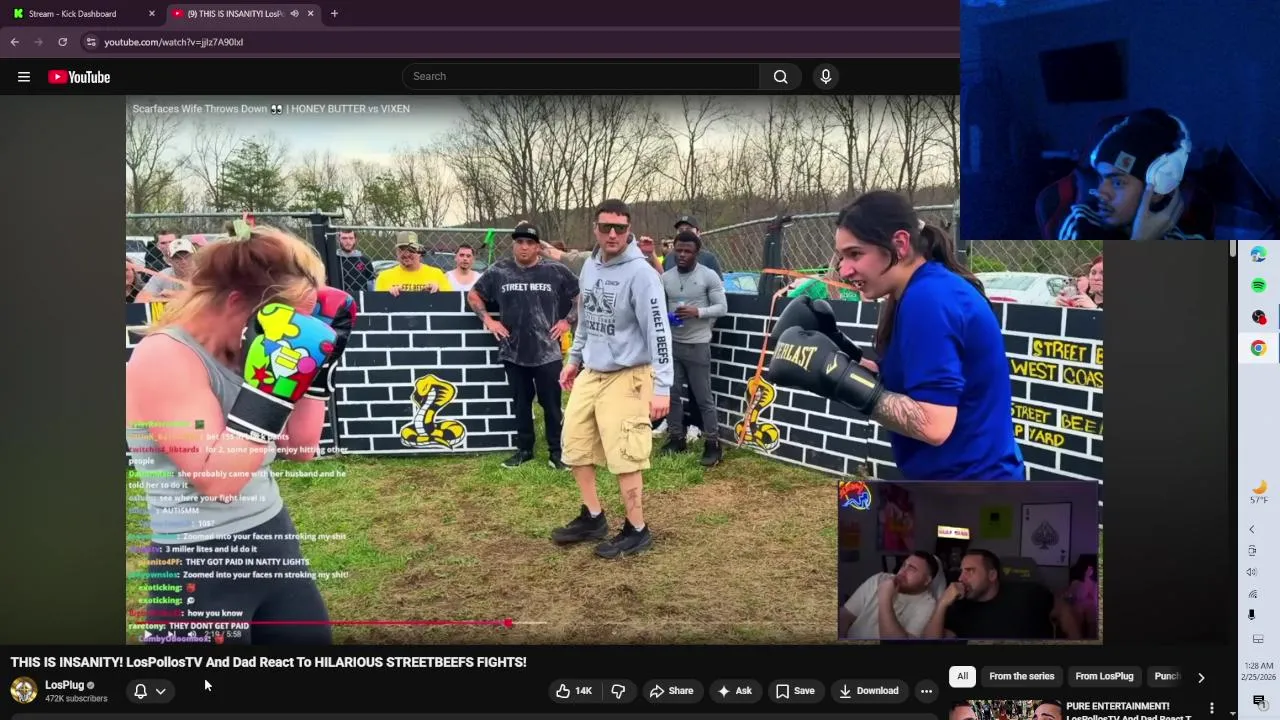1280x720 pixels.
Task: Switch to Stream - Kick Dashboard tab
Action: coord(84,14)
